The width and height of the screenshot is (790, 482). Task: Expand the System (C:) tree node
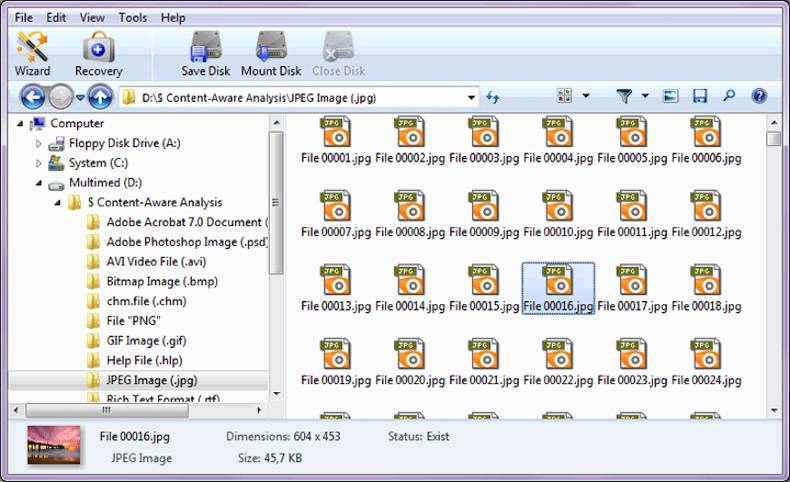[x=39, y=163]
